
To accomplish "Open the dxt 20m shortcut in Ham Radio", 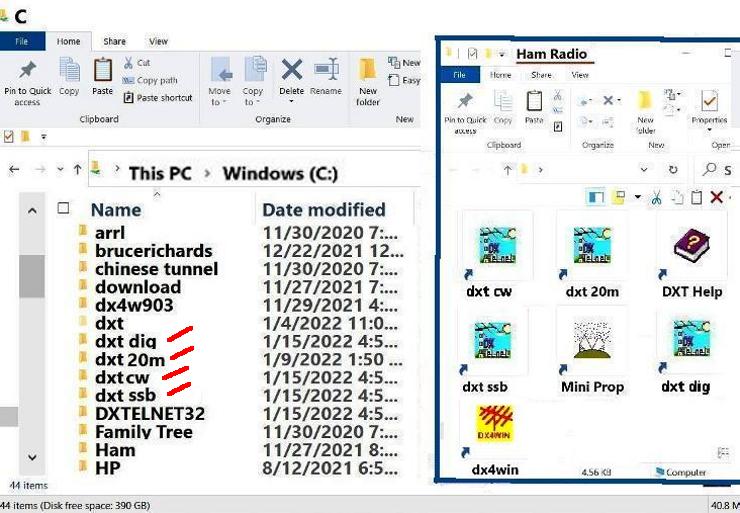I will 592,245.
